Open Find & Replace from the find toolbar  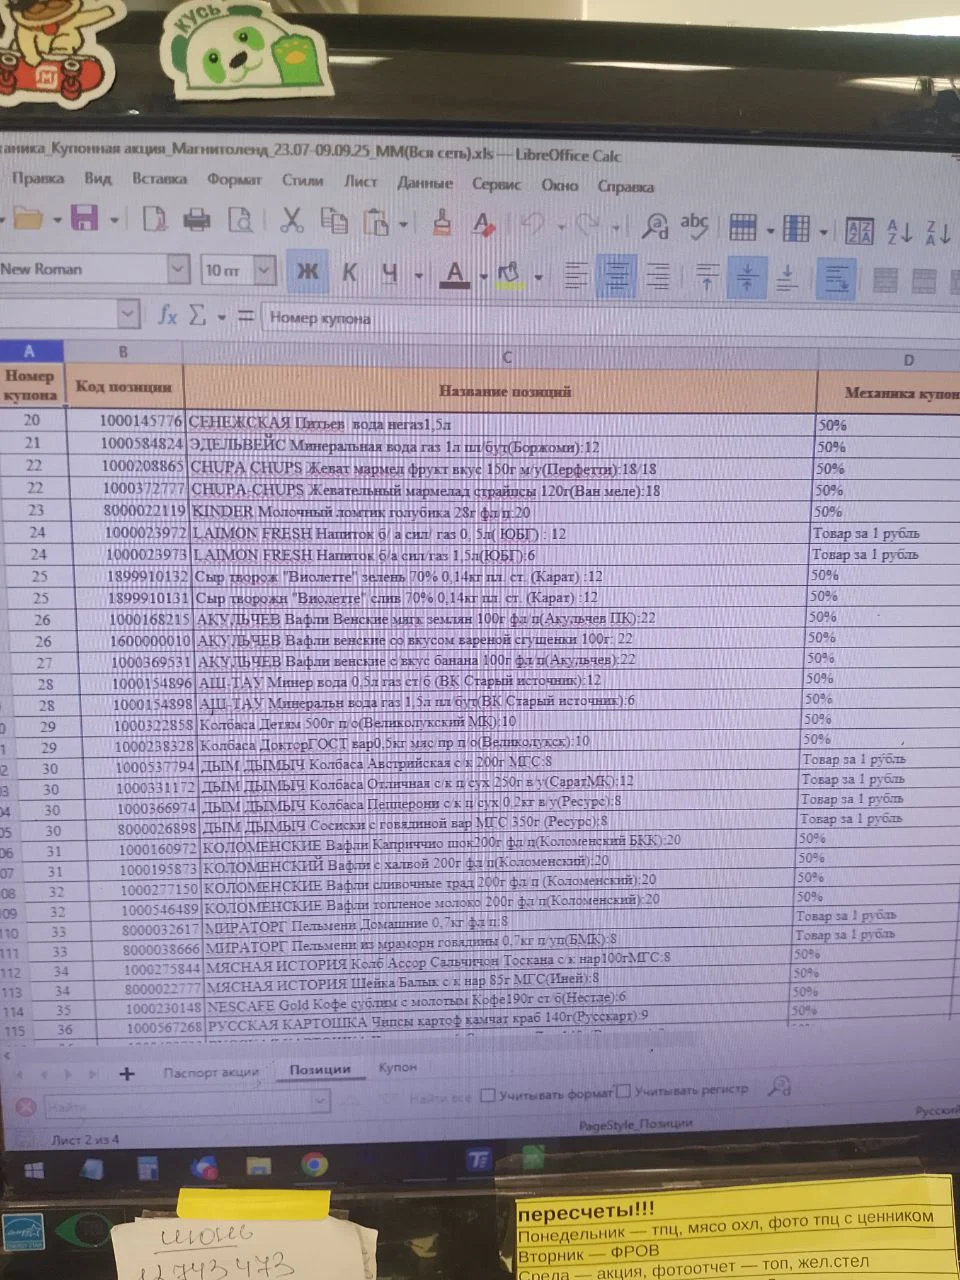(780, 1087)
